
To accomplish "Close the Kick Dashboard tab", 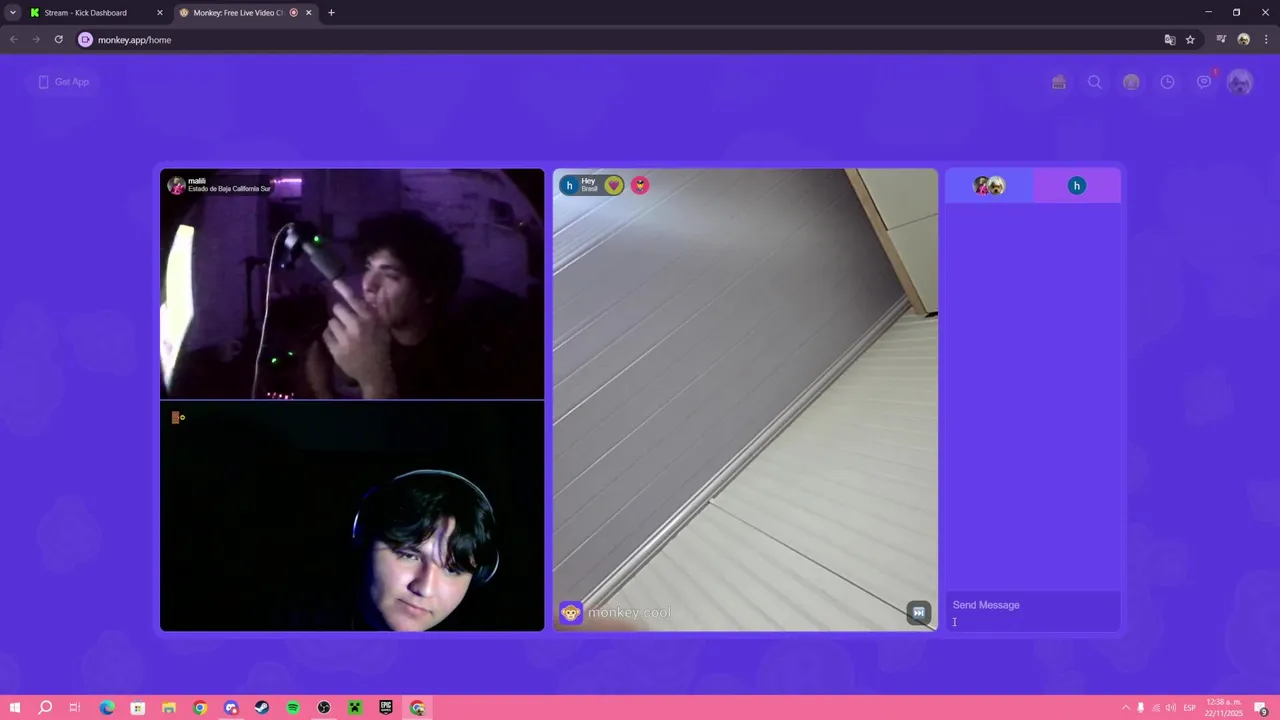I will 160,13.
